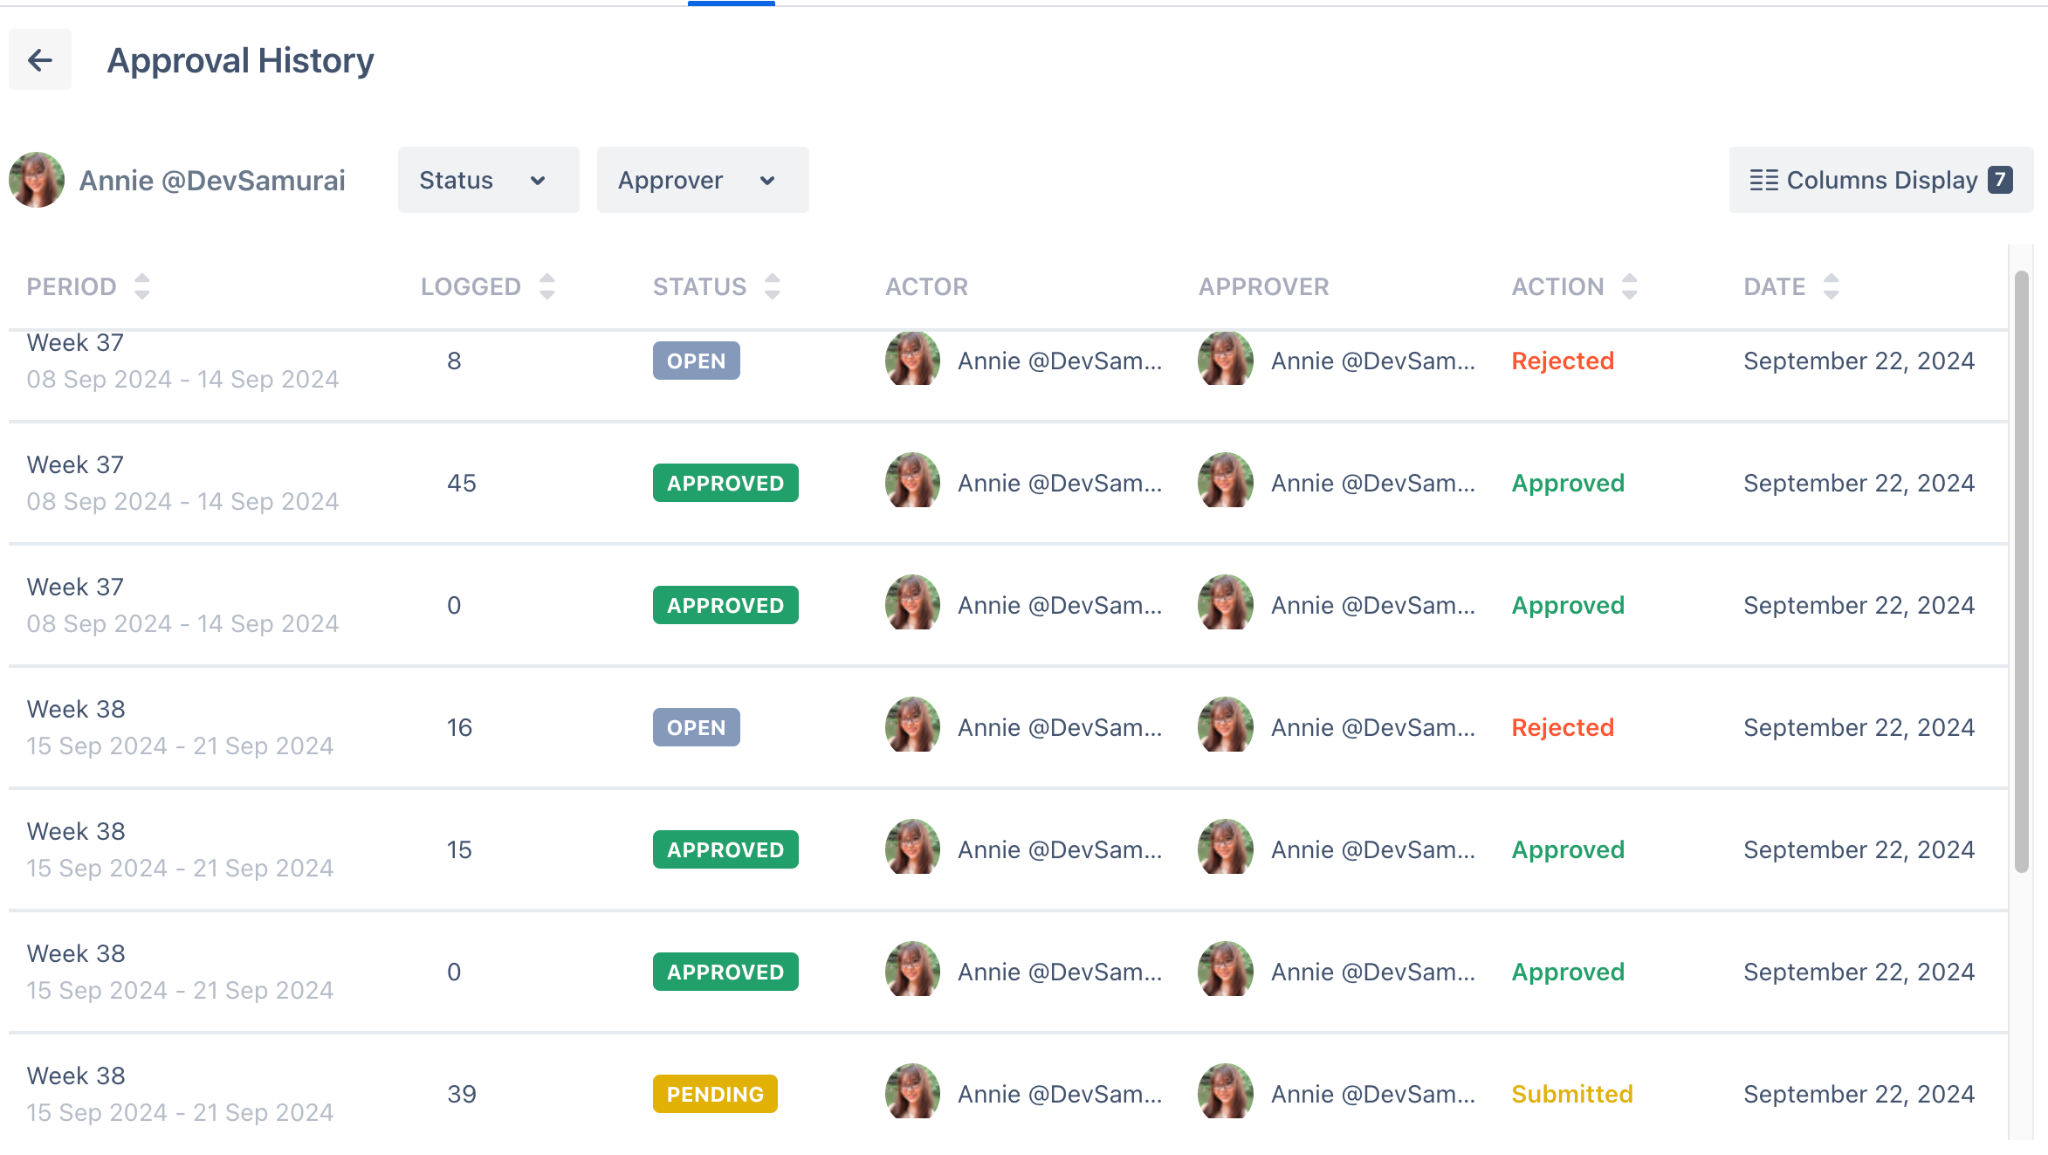The width and height of the screenshot is (2048, 1155).
Task: Click the columns list icon in Columns Display
Action: (x=1763, y=180)
